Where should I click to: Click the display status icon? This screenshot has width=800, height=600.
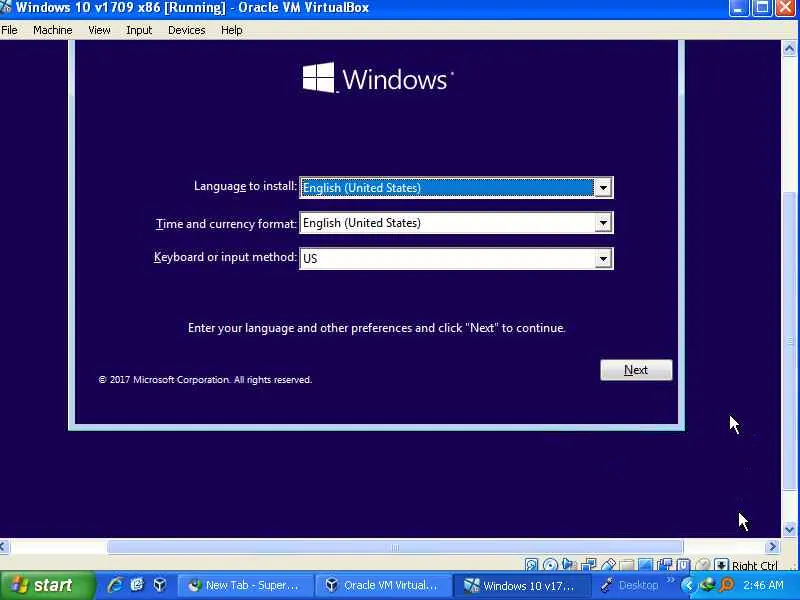pyautogui.click(x=646, y=564)
